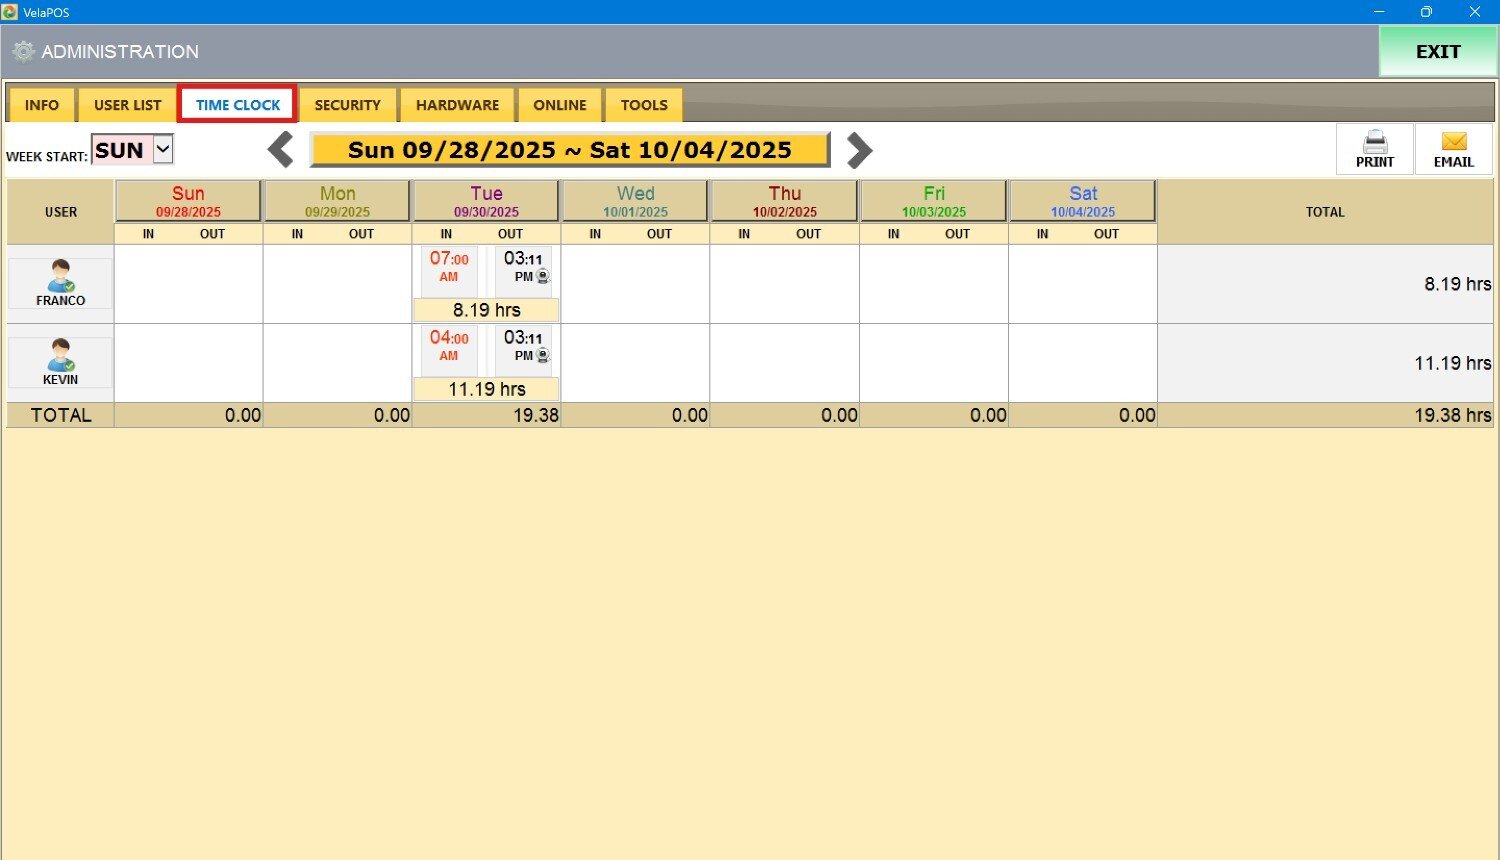Expand the Week Start dropdown arrow
The image size is (1500, 860).
[x=163, y=150]
